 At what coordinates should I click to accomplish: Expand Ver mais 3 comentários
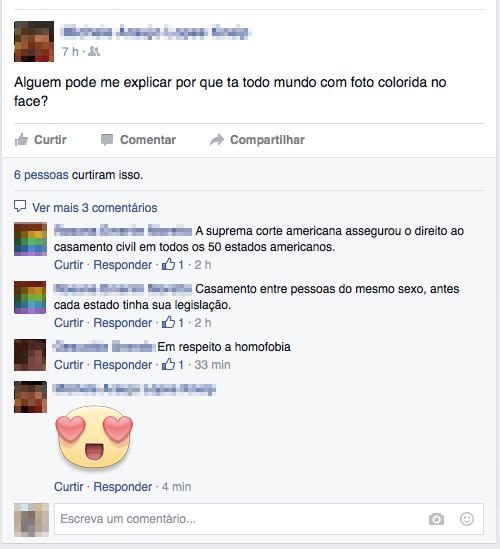[x=95, y=208]
